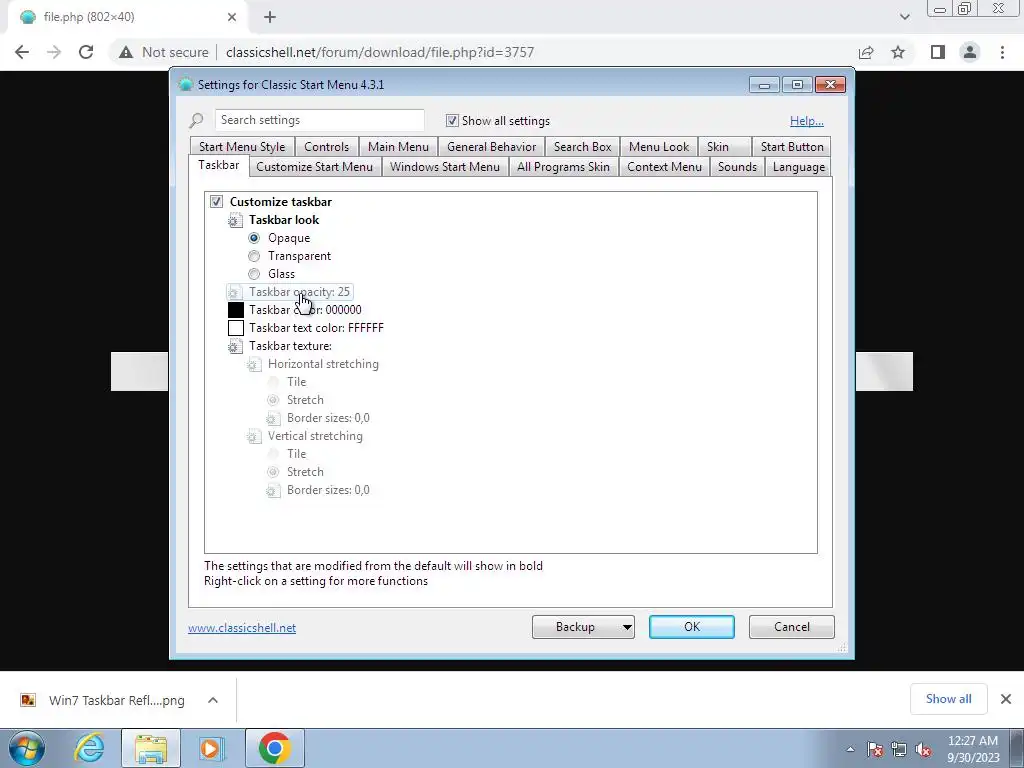Select Stretch under Horizontal stretching
Viewport: 1024px width, 768px height.
273,400
